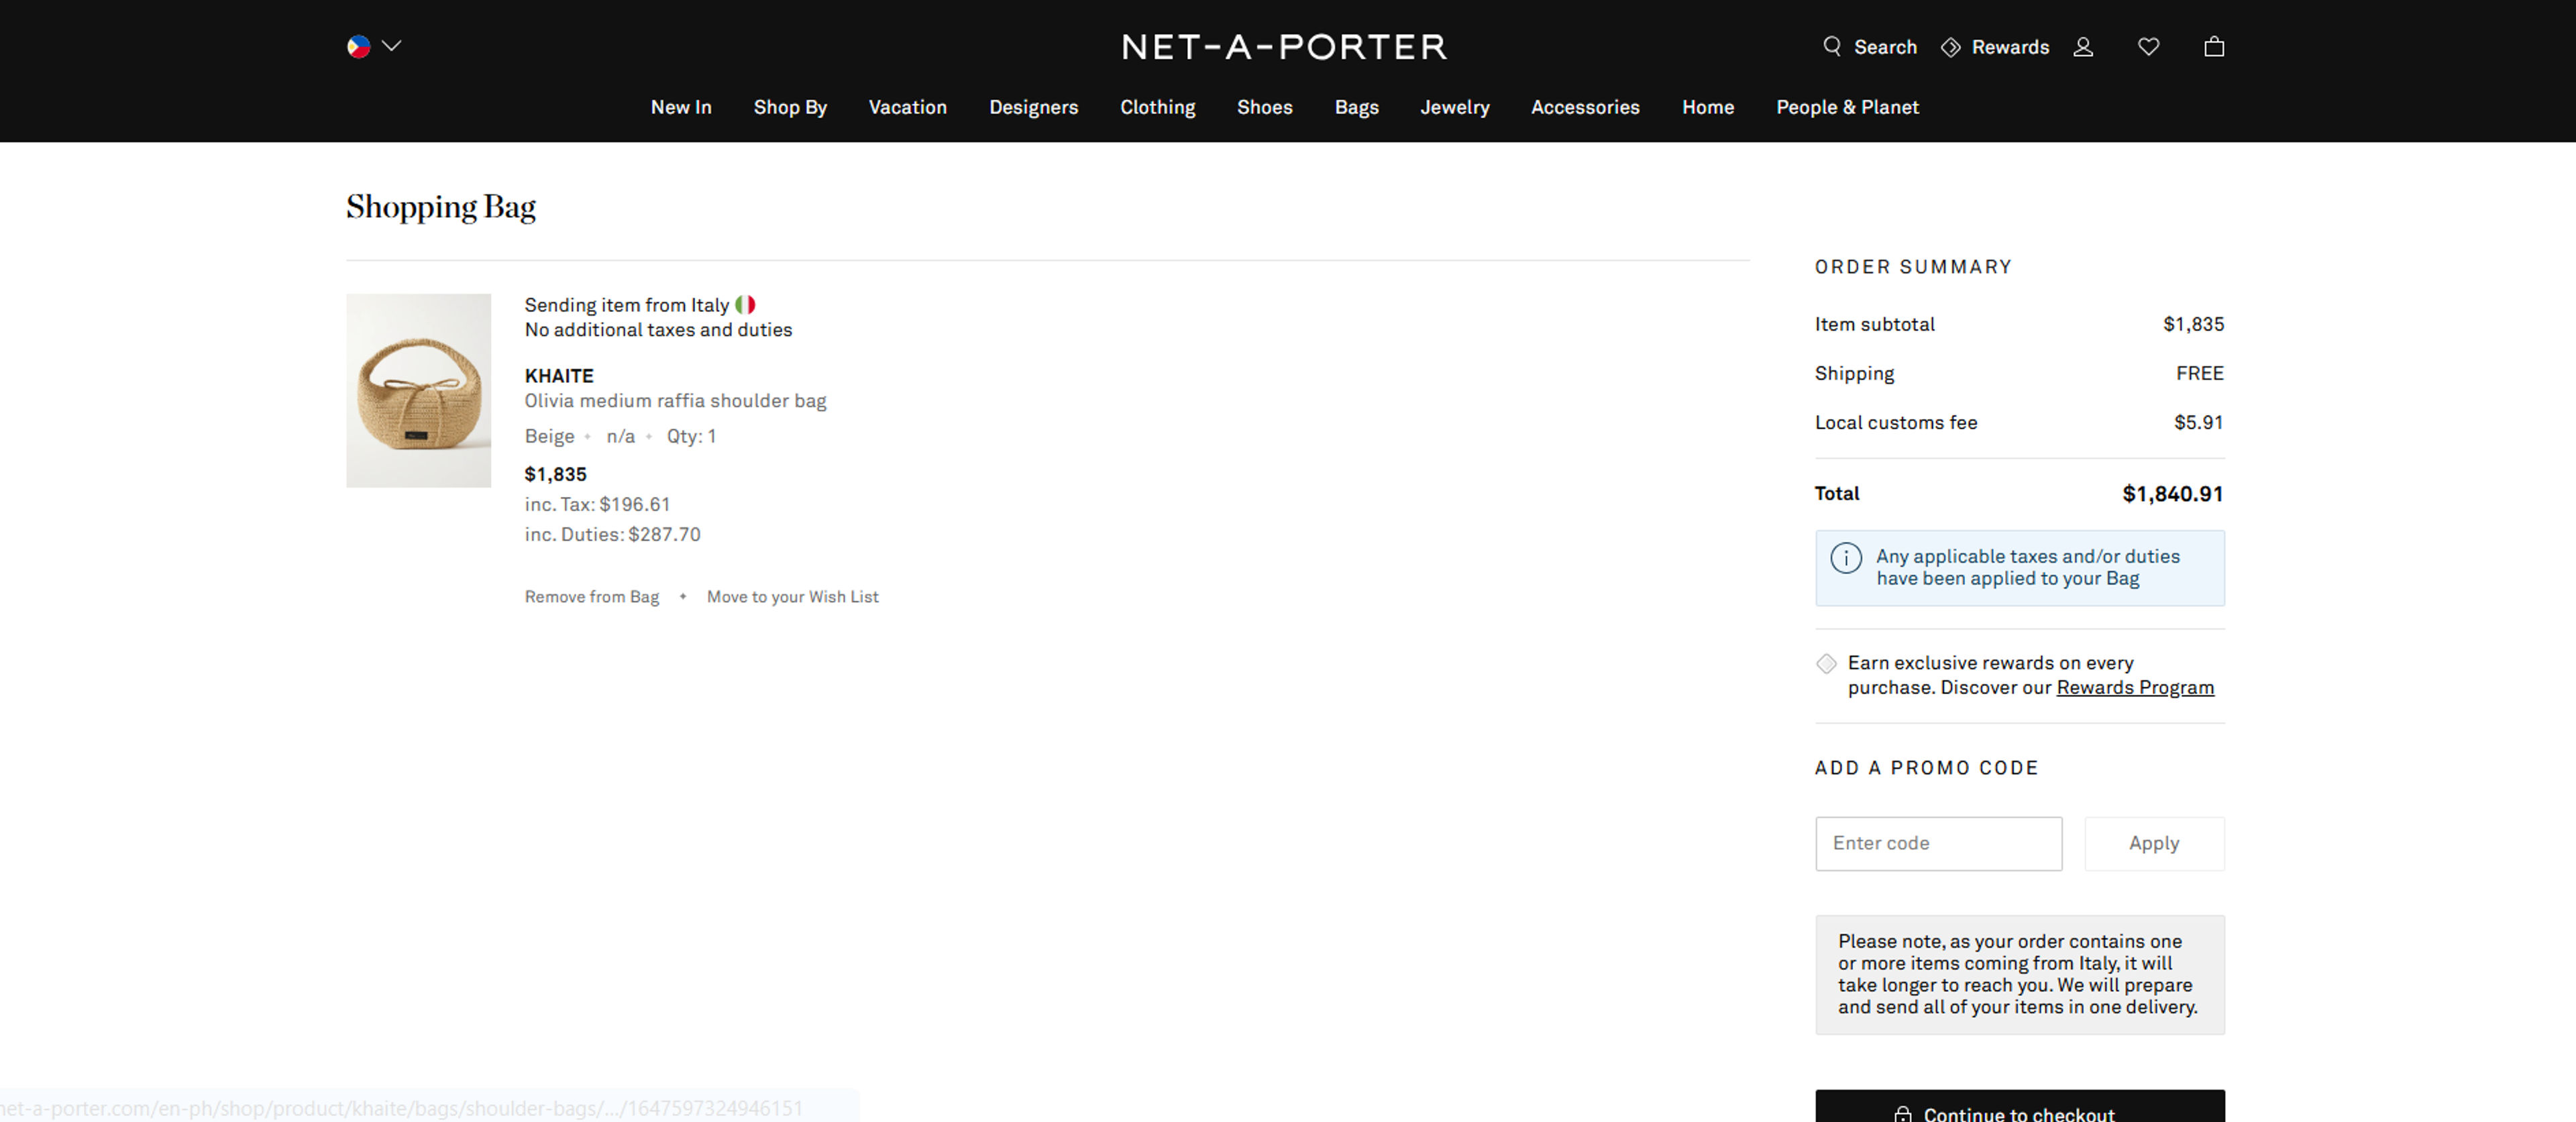
Task: Open the Designers menu
Action: click(1033, 107)
